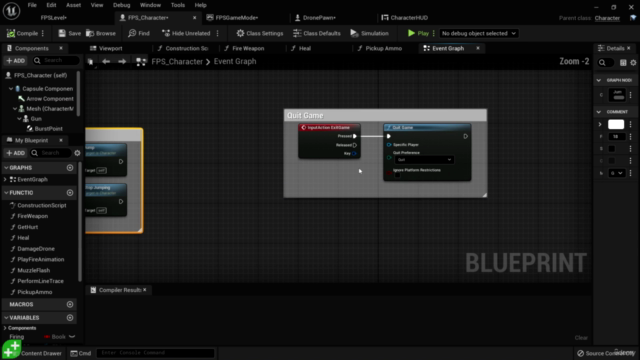This screenshot has height=360, width=640.
Task: Open Details property matrix grid icon
Action: [x=623, y=63]
